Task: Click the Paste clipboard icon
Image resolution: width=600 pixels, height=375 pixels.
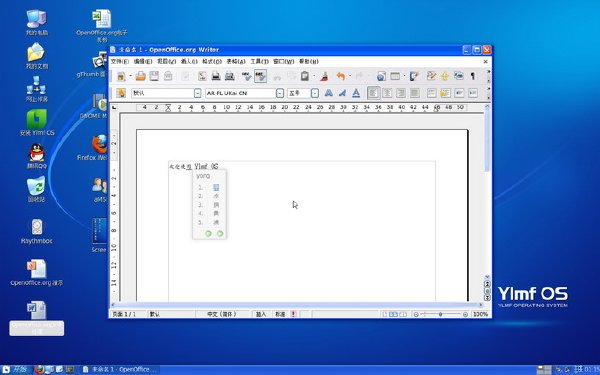Action: [x=305, y=76]
